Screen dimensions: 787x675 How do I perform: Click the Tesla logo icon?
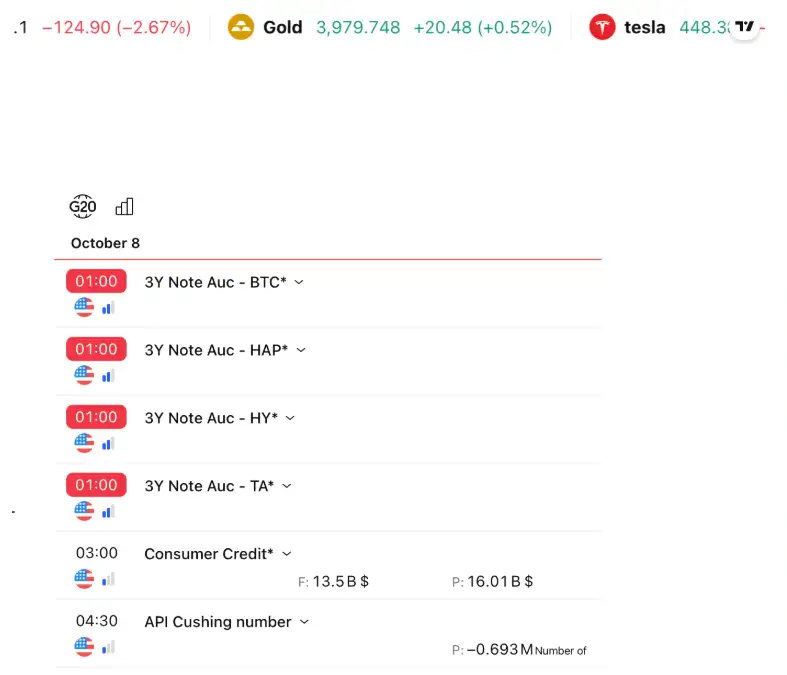(x=602, y=27)
